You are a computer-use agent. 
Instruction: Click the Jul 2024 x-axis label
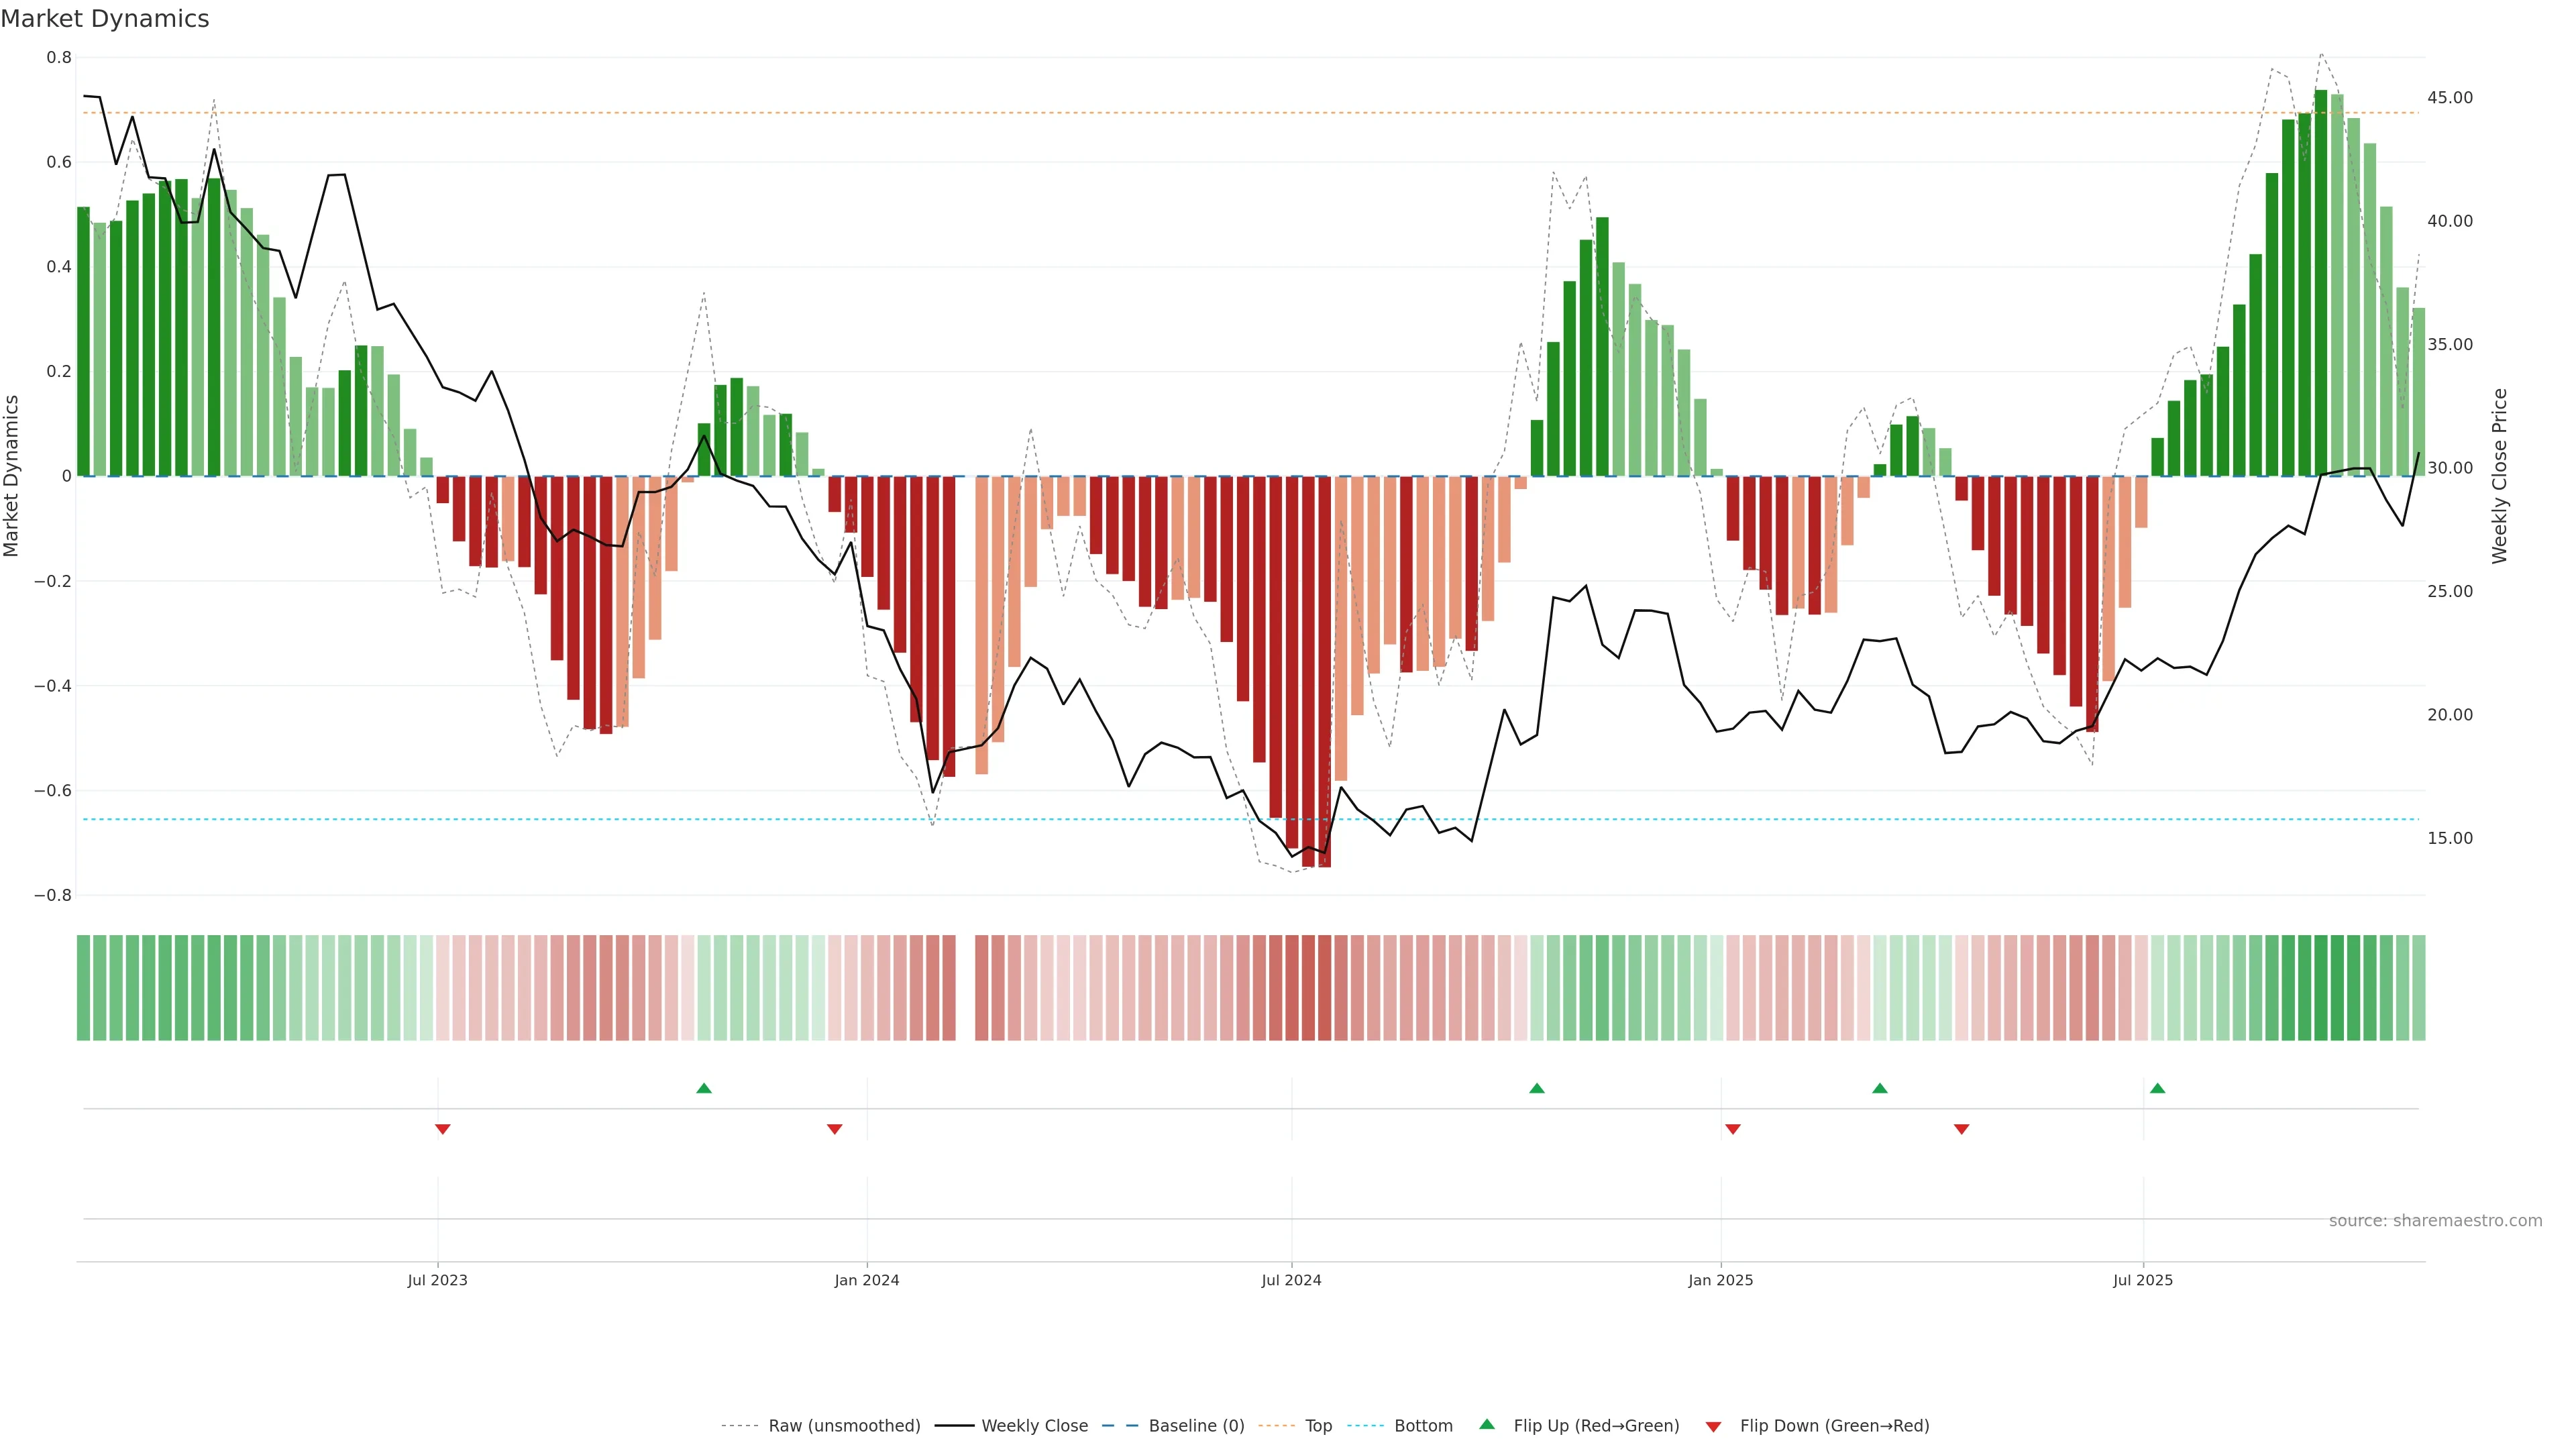(x=1291, y=1280)
